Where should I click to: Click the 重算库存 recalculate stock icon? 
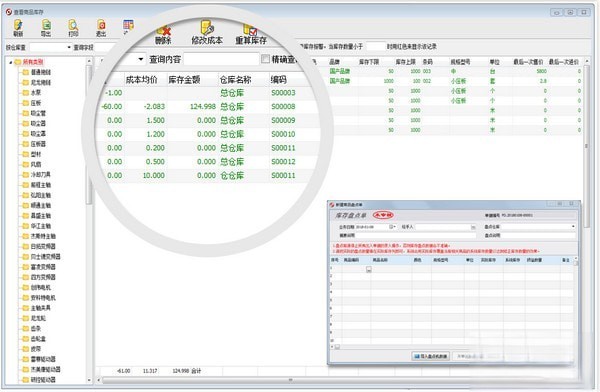(x=251, y=29)
